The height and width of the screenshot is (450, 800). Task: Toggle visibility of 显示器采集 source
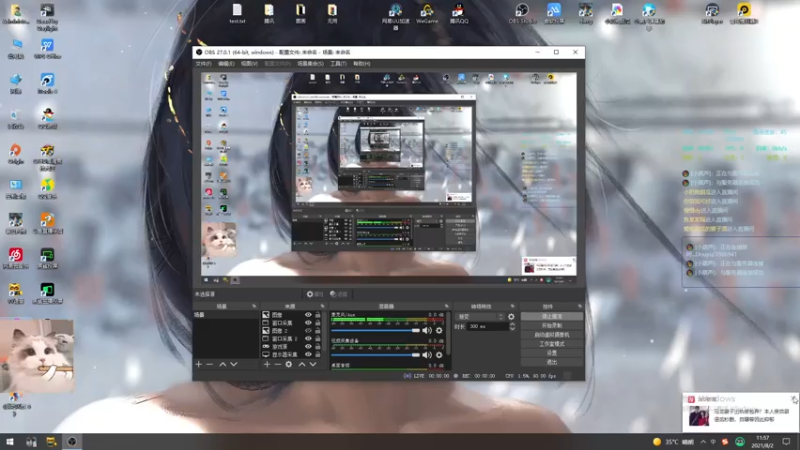[x=308, y=354]
